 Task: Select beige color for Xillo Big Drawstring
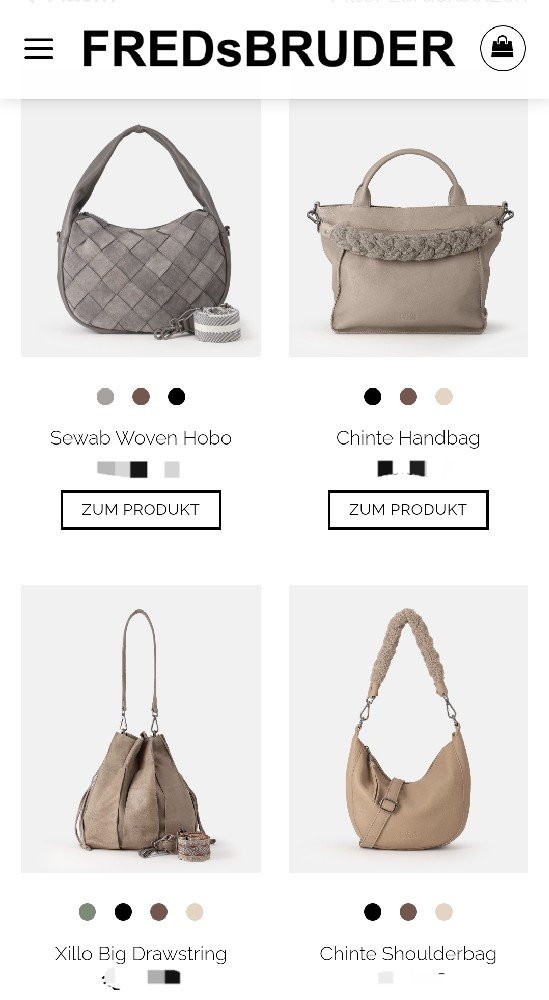pyautogui.click(x=194, y=912)
